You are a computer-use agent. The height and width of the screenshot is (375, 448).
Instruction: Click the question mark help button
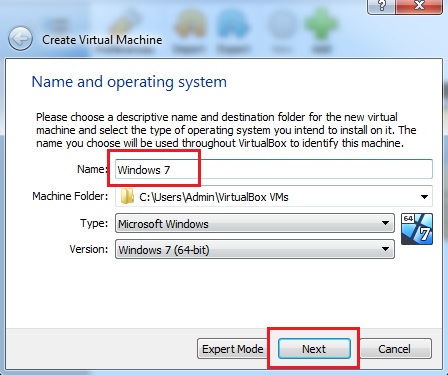[x=381, y=6]
